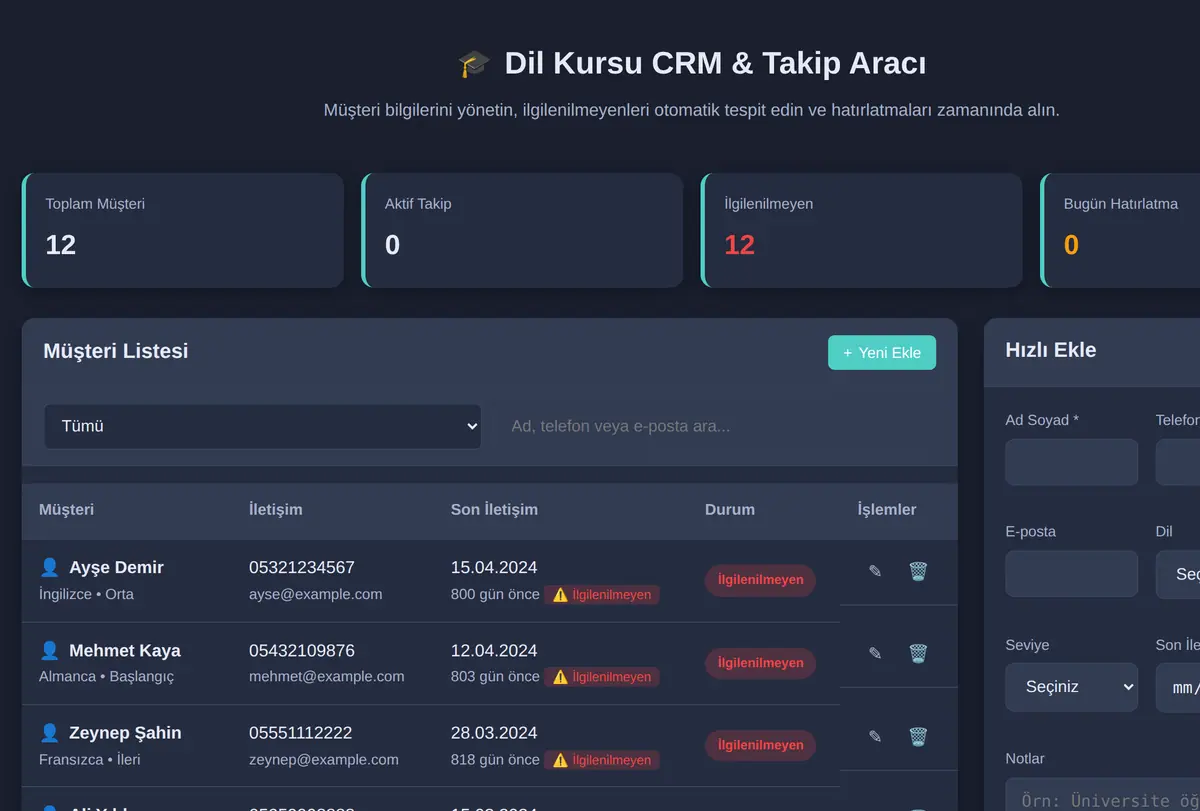
Task: Click the İletişim column header
Action: 275,509
